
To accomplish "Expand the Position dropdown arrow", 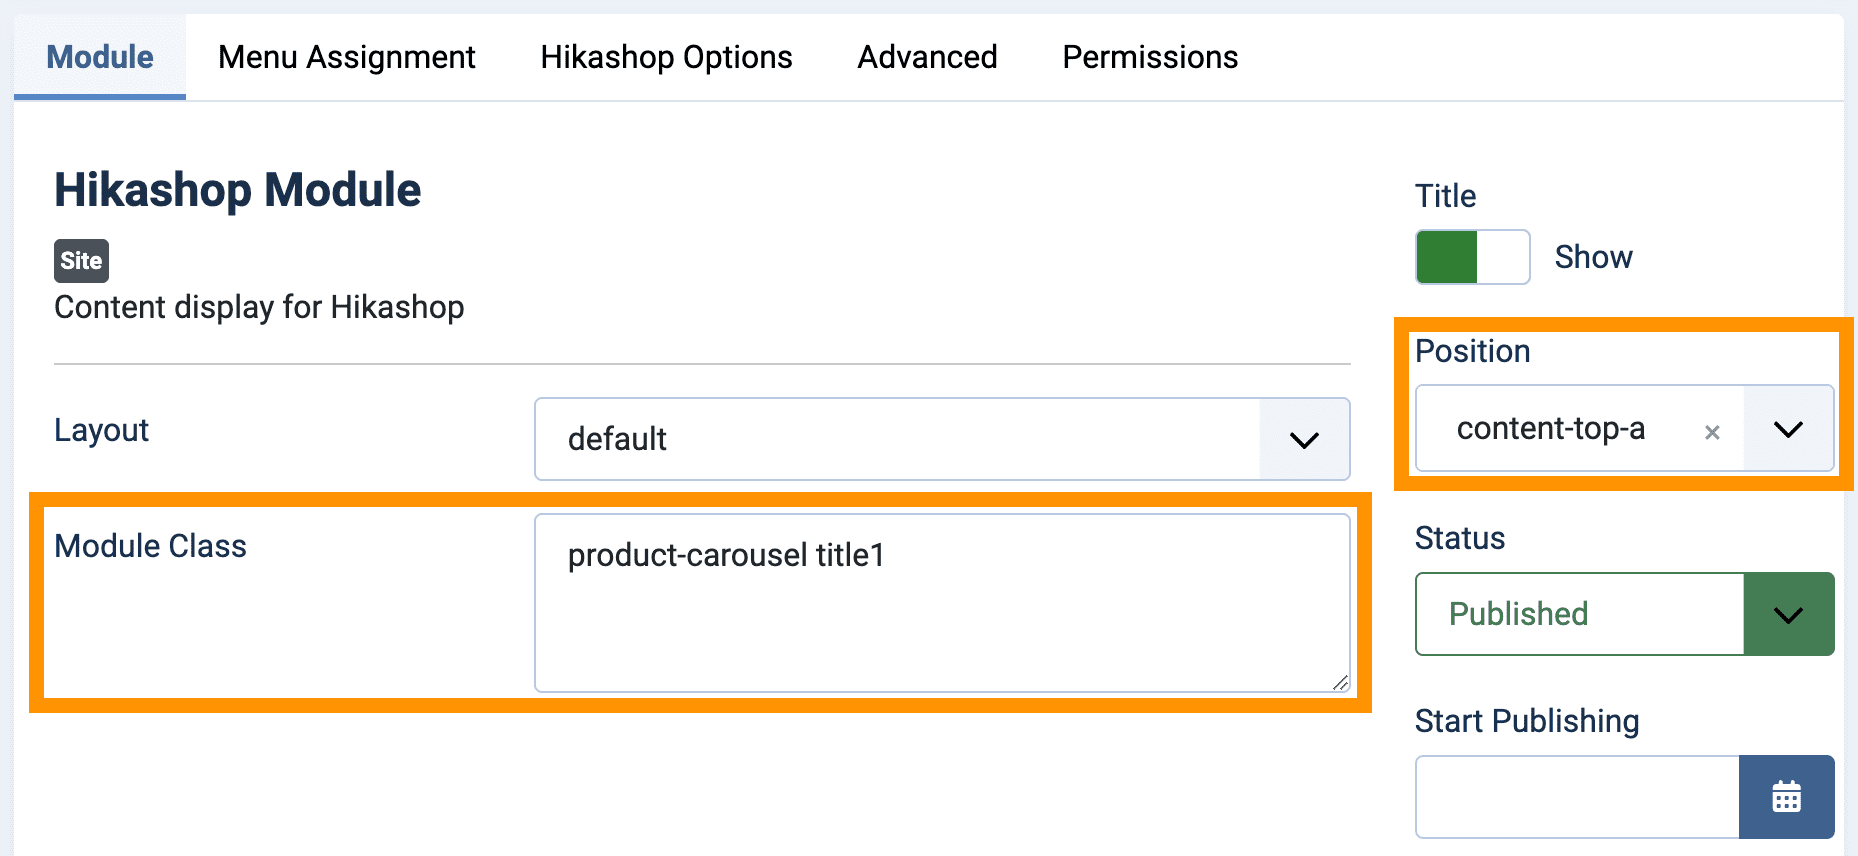I will click(x=1788, y=429).
